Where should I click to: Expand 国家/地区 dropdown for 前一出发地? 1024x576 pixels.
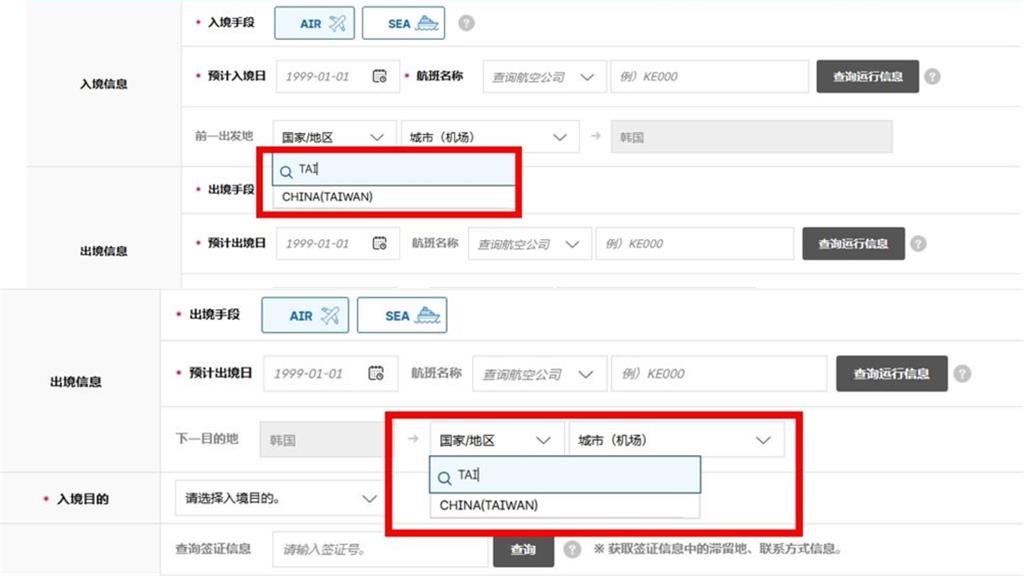pyautogui.click(x=333, y=137)
